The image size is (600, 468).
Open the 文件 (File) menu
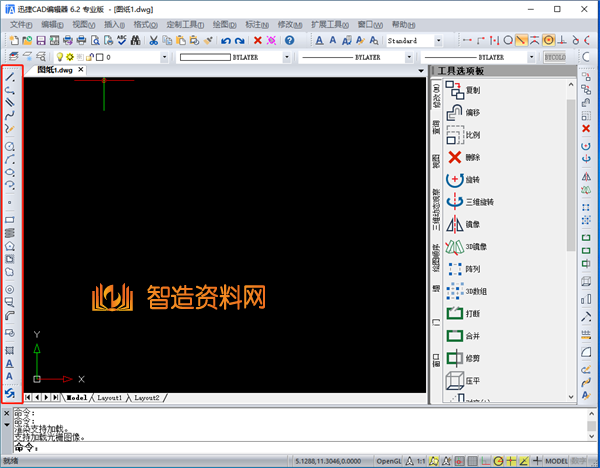(x=21, y=24)
